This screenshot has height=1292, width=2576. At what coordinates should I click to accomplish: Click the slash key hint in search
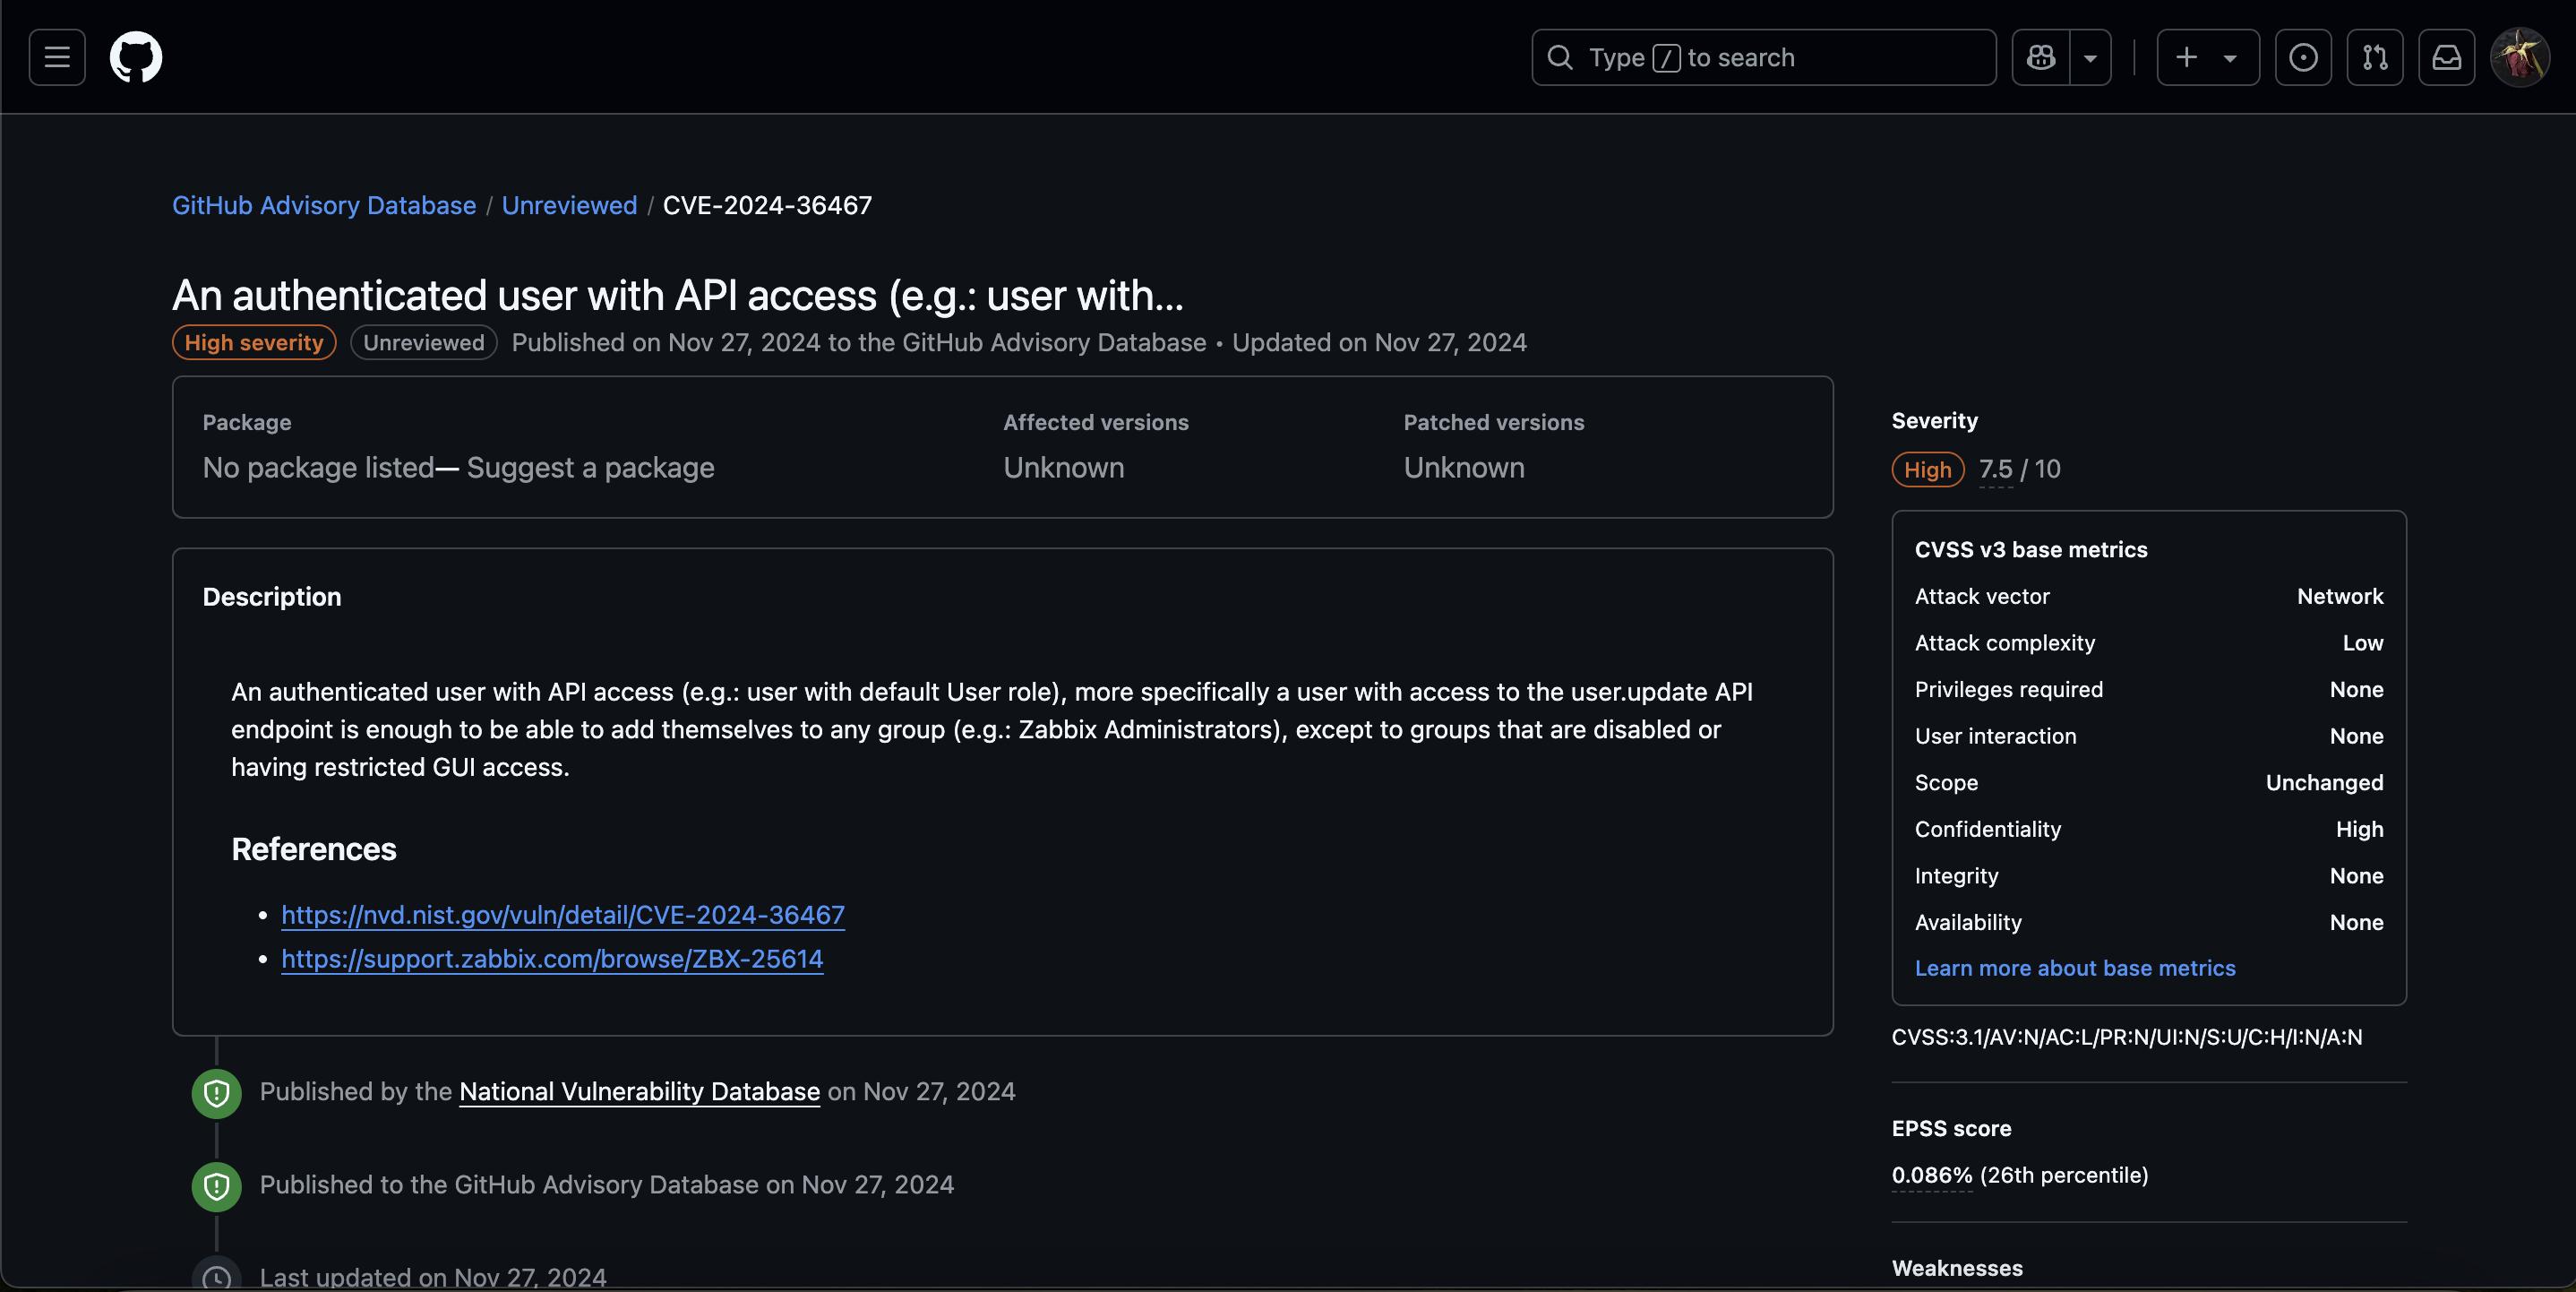pyautogui.click(x=1666, y=57)
